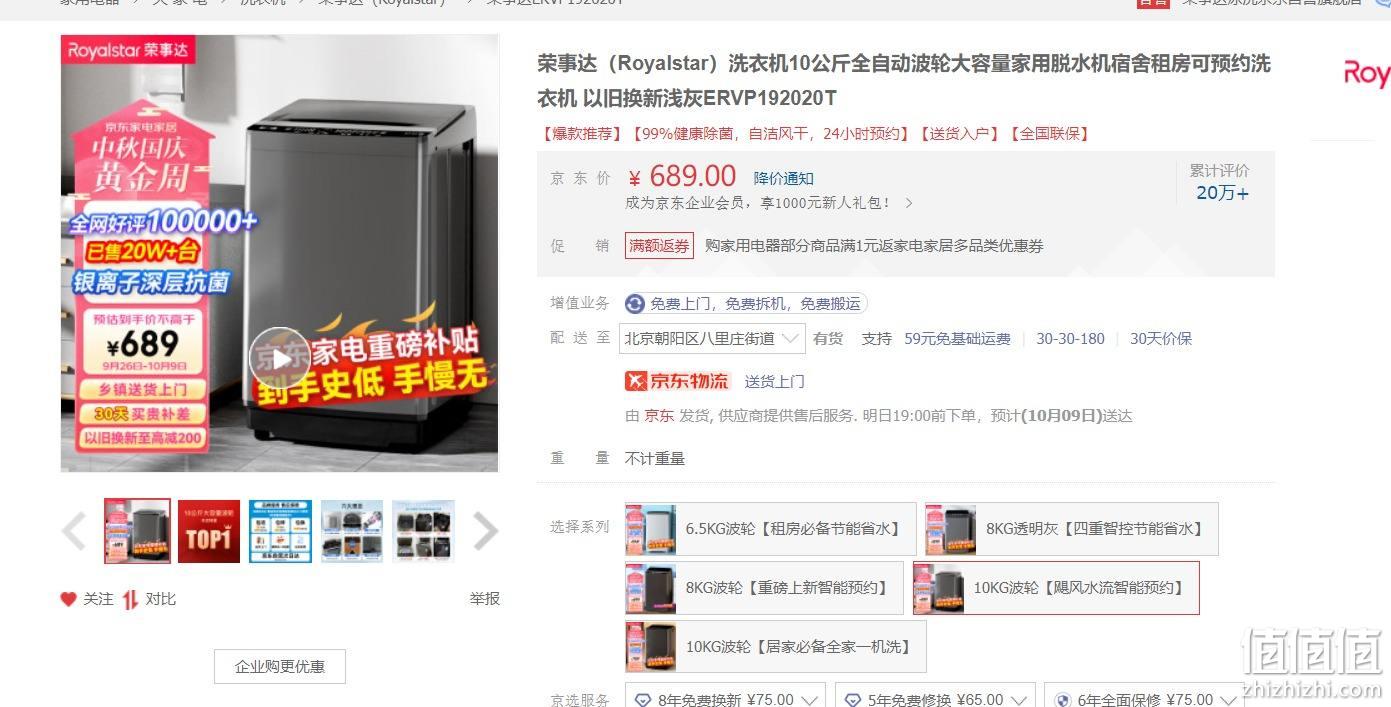Play the product video on main image
The height and width of the screenshot is (707, 1391).
[279, 358]
